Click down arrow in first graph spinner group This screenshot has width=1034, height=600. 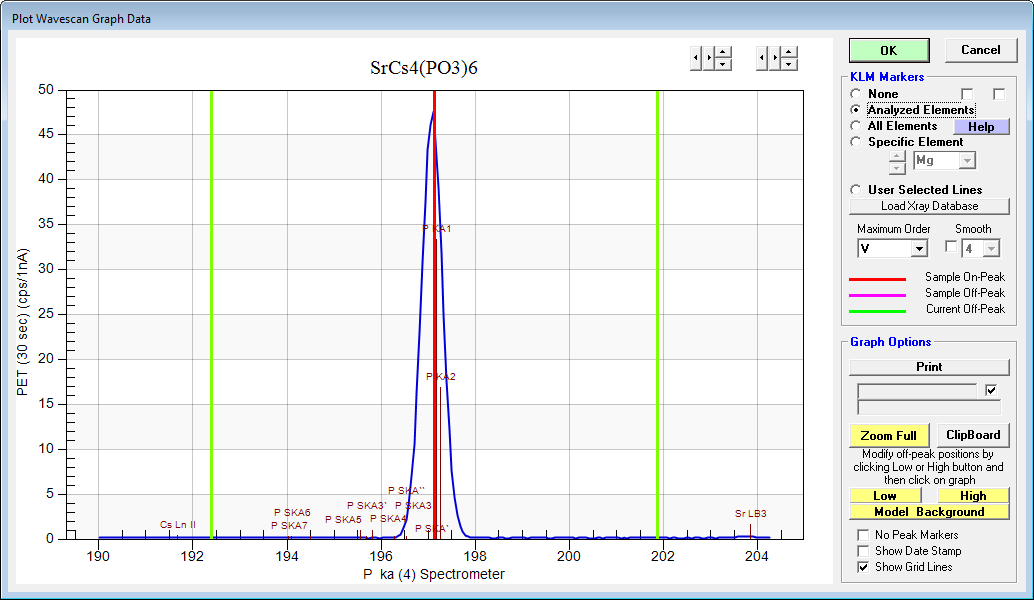pos(723,64)
